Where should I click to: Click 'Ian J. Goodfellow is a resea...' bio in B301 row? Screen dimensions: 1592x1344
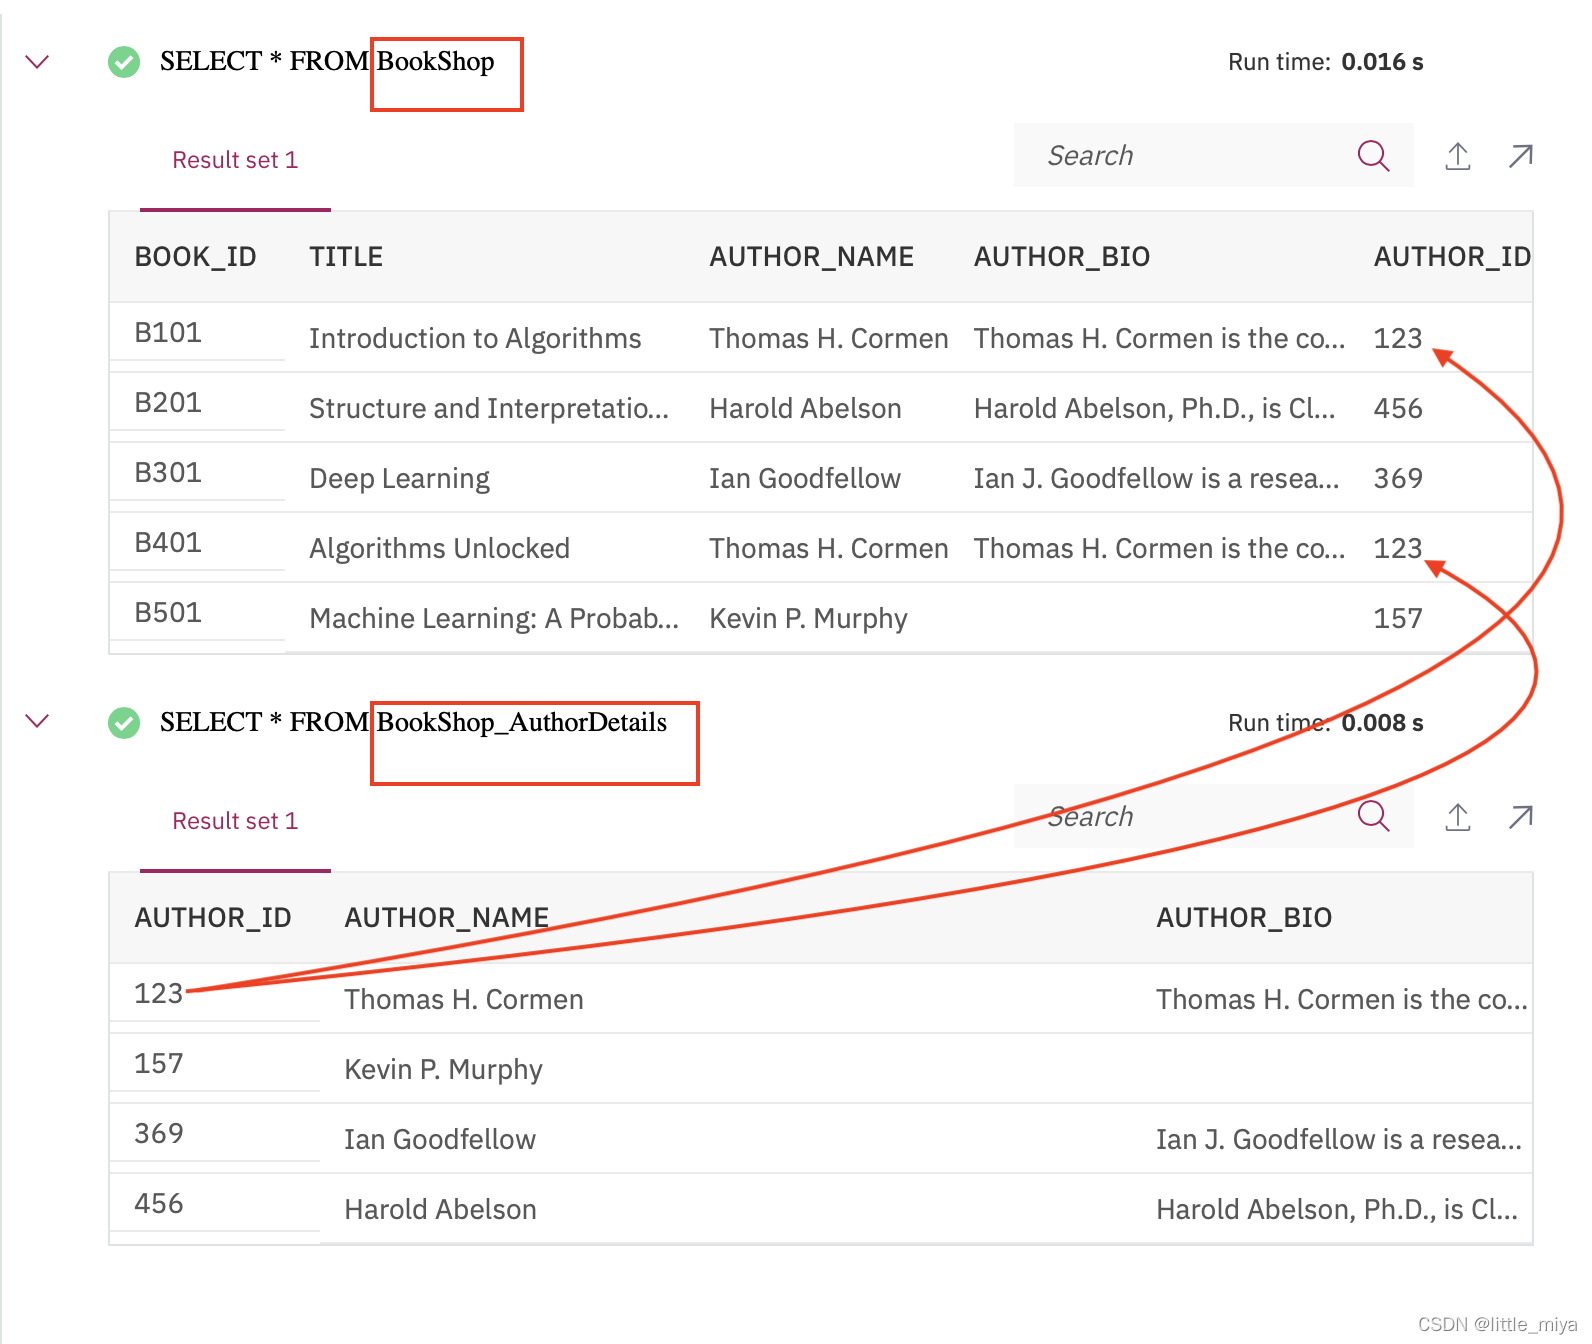1156,479
